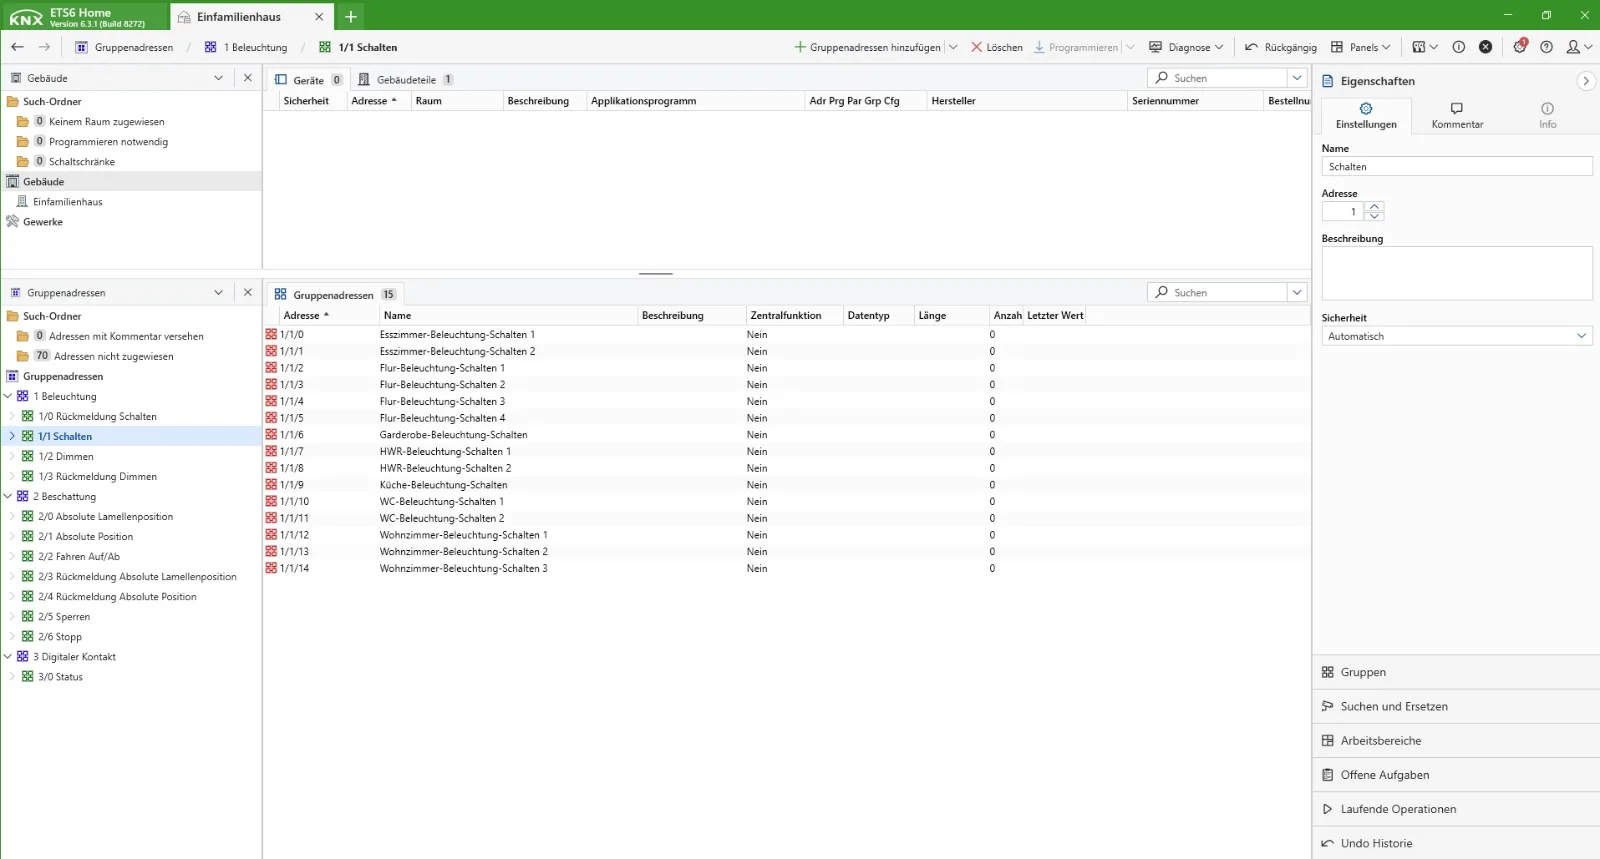Screen dimensions: 1600x859
Task: Select 2/2 Fahren Auf/Ab tree item
Action: click(78, 556)
